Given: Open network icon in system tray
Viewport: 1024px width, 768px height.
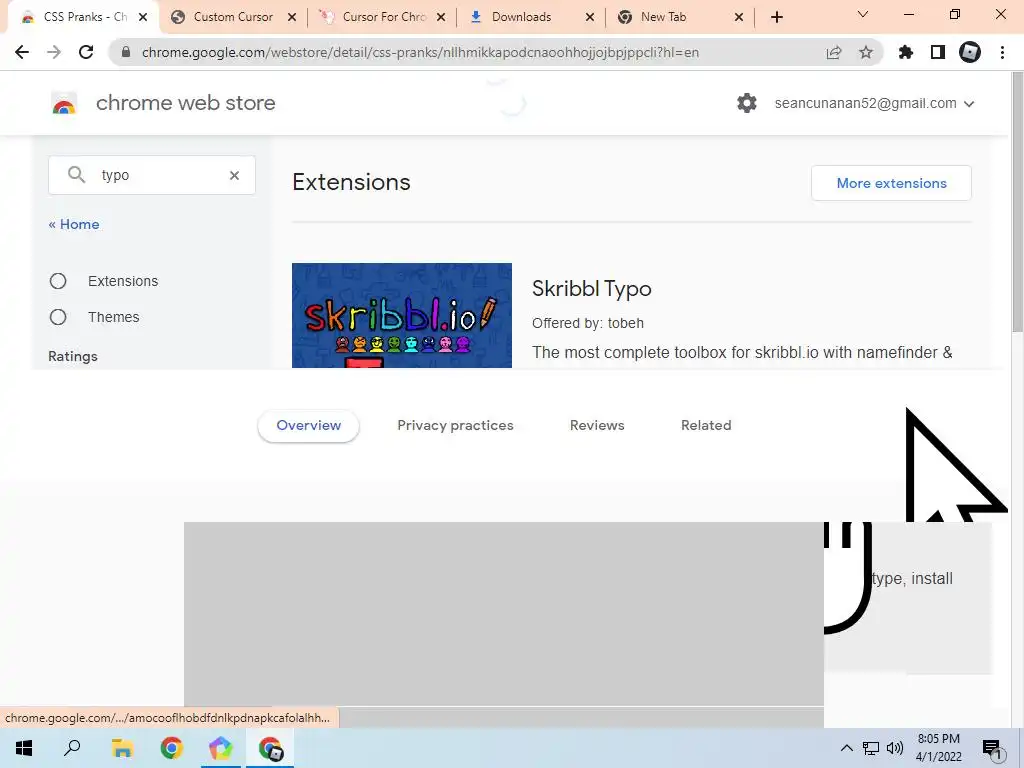Looking at the screenshot, I should click(x=871, y=748).
